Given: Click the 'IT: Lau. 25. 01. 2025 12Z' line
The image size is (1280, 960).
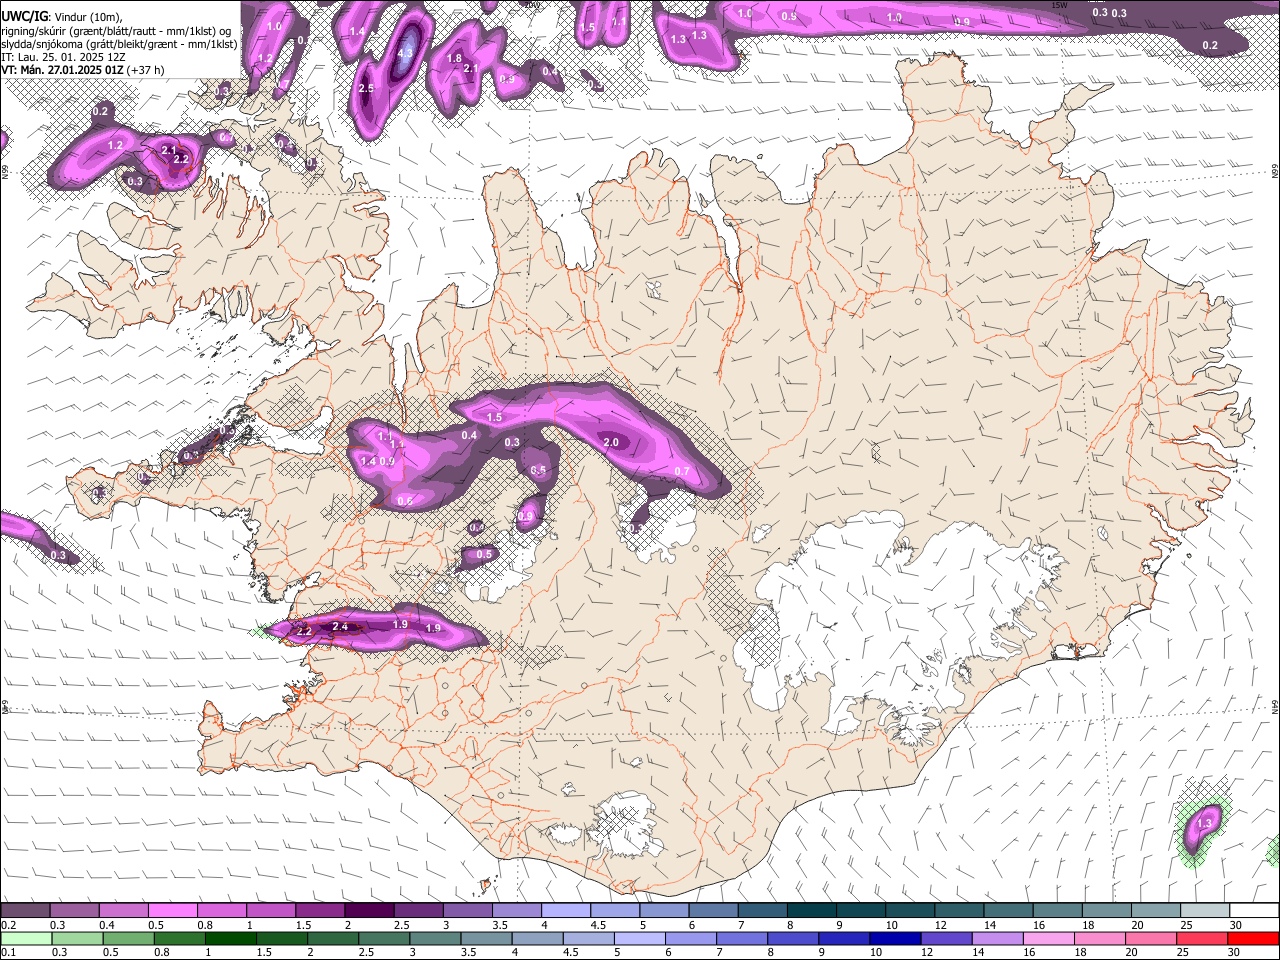Looking at the screenshot, I should tap(63, 57).
